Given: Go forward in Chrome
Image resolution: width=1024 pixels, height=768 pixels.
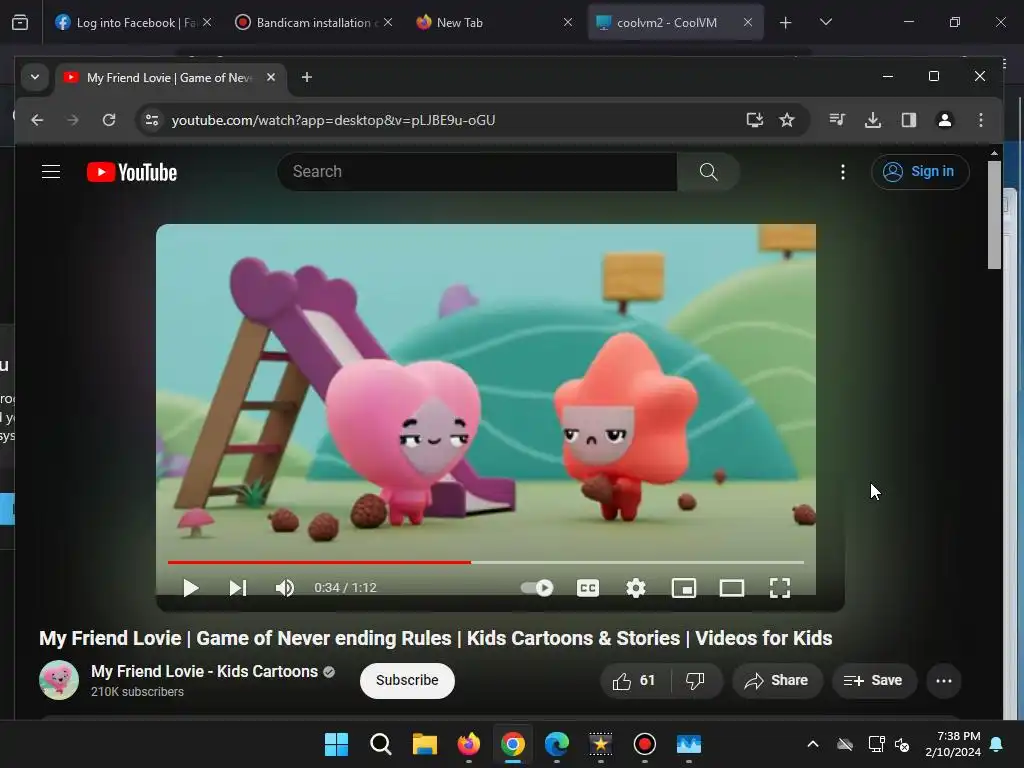Looking at the screenshot, I should pyautogui.click(x=73, y=120).
